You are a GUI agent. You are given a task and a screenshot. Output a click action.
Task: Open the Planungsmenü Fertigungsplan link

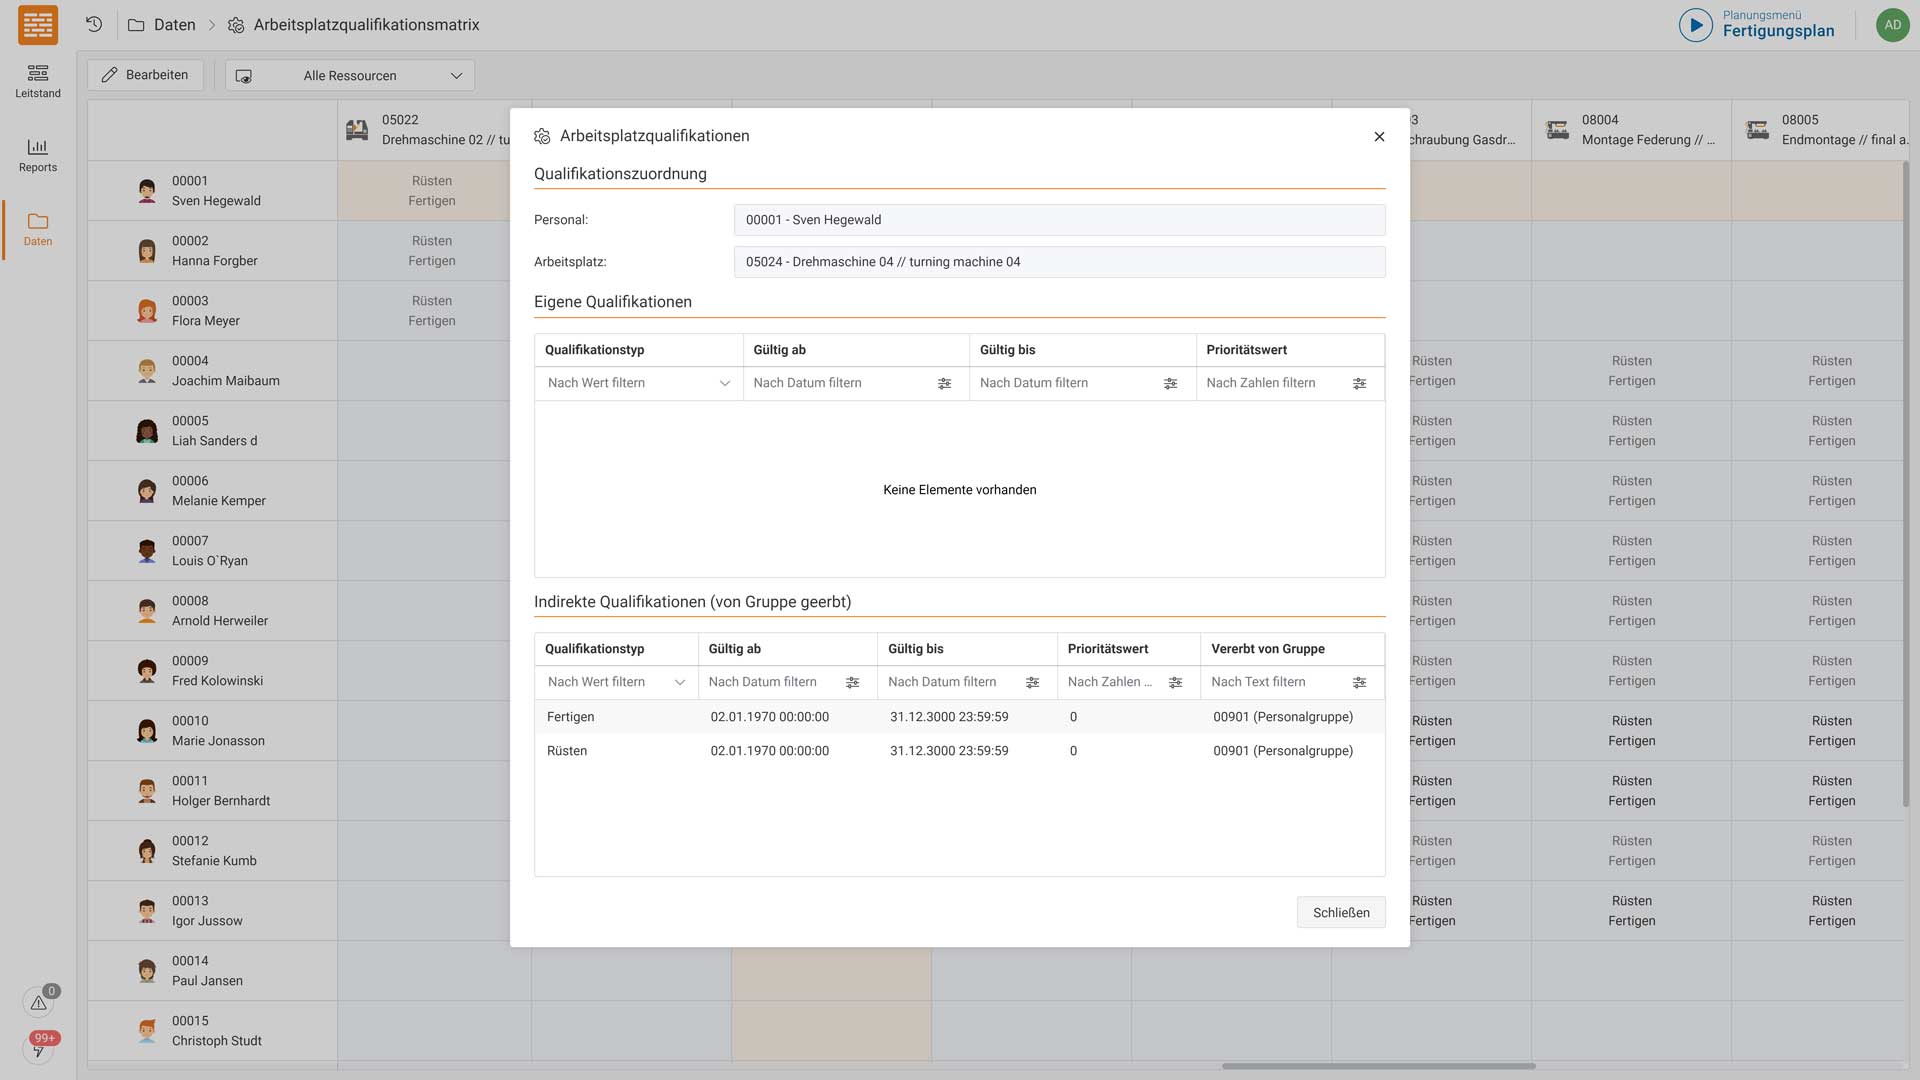pyautogui.click(x=1778, y=25)
